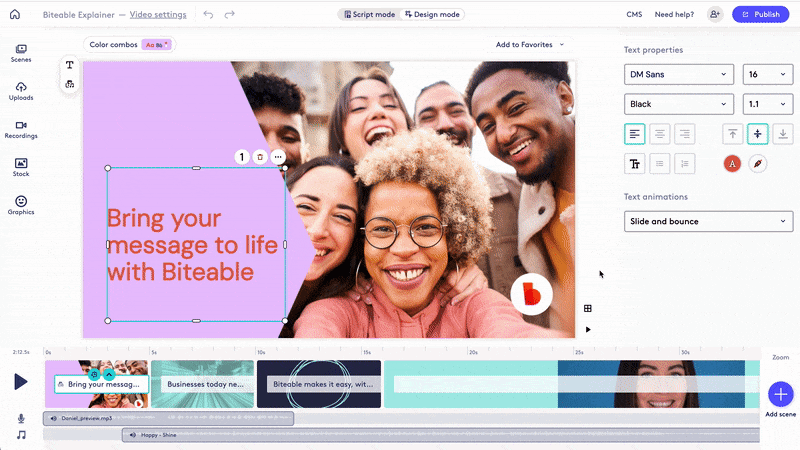
Task: Click the 10s timeline ruler mark
Action: point(261,352)
